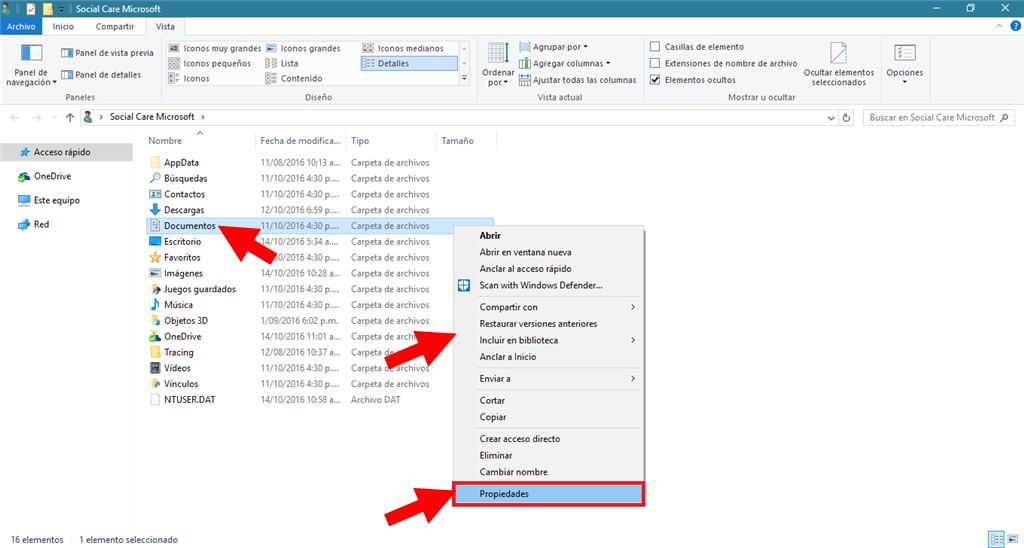Sort by the Tamaño column header

[x=466, y=140]
